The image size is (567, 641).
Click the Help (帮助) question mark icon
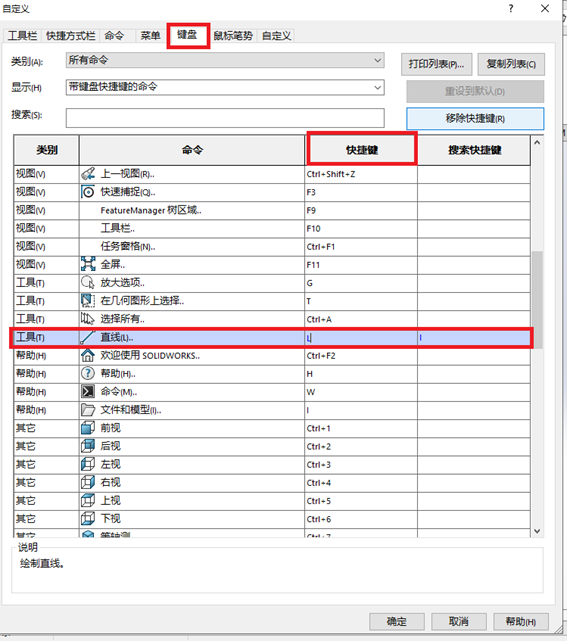pos(88,373)
